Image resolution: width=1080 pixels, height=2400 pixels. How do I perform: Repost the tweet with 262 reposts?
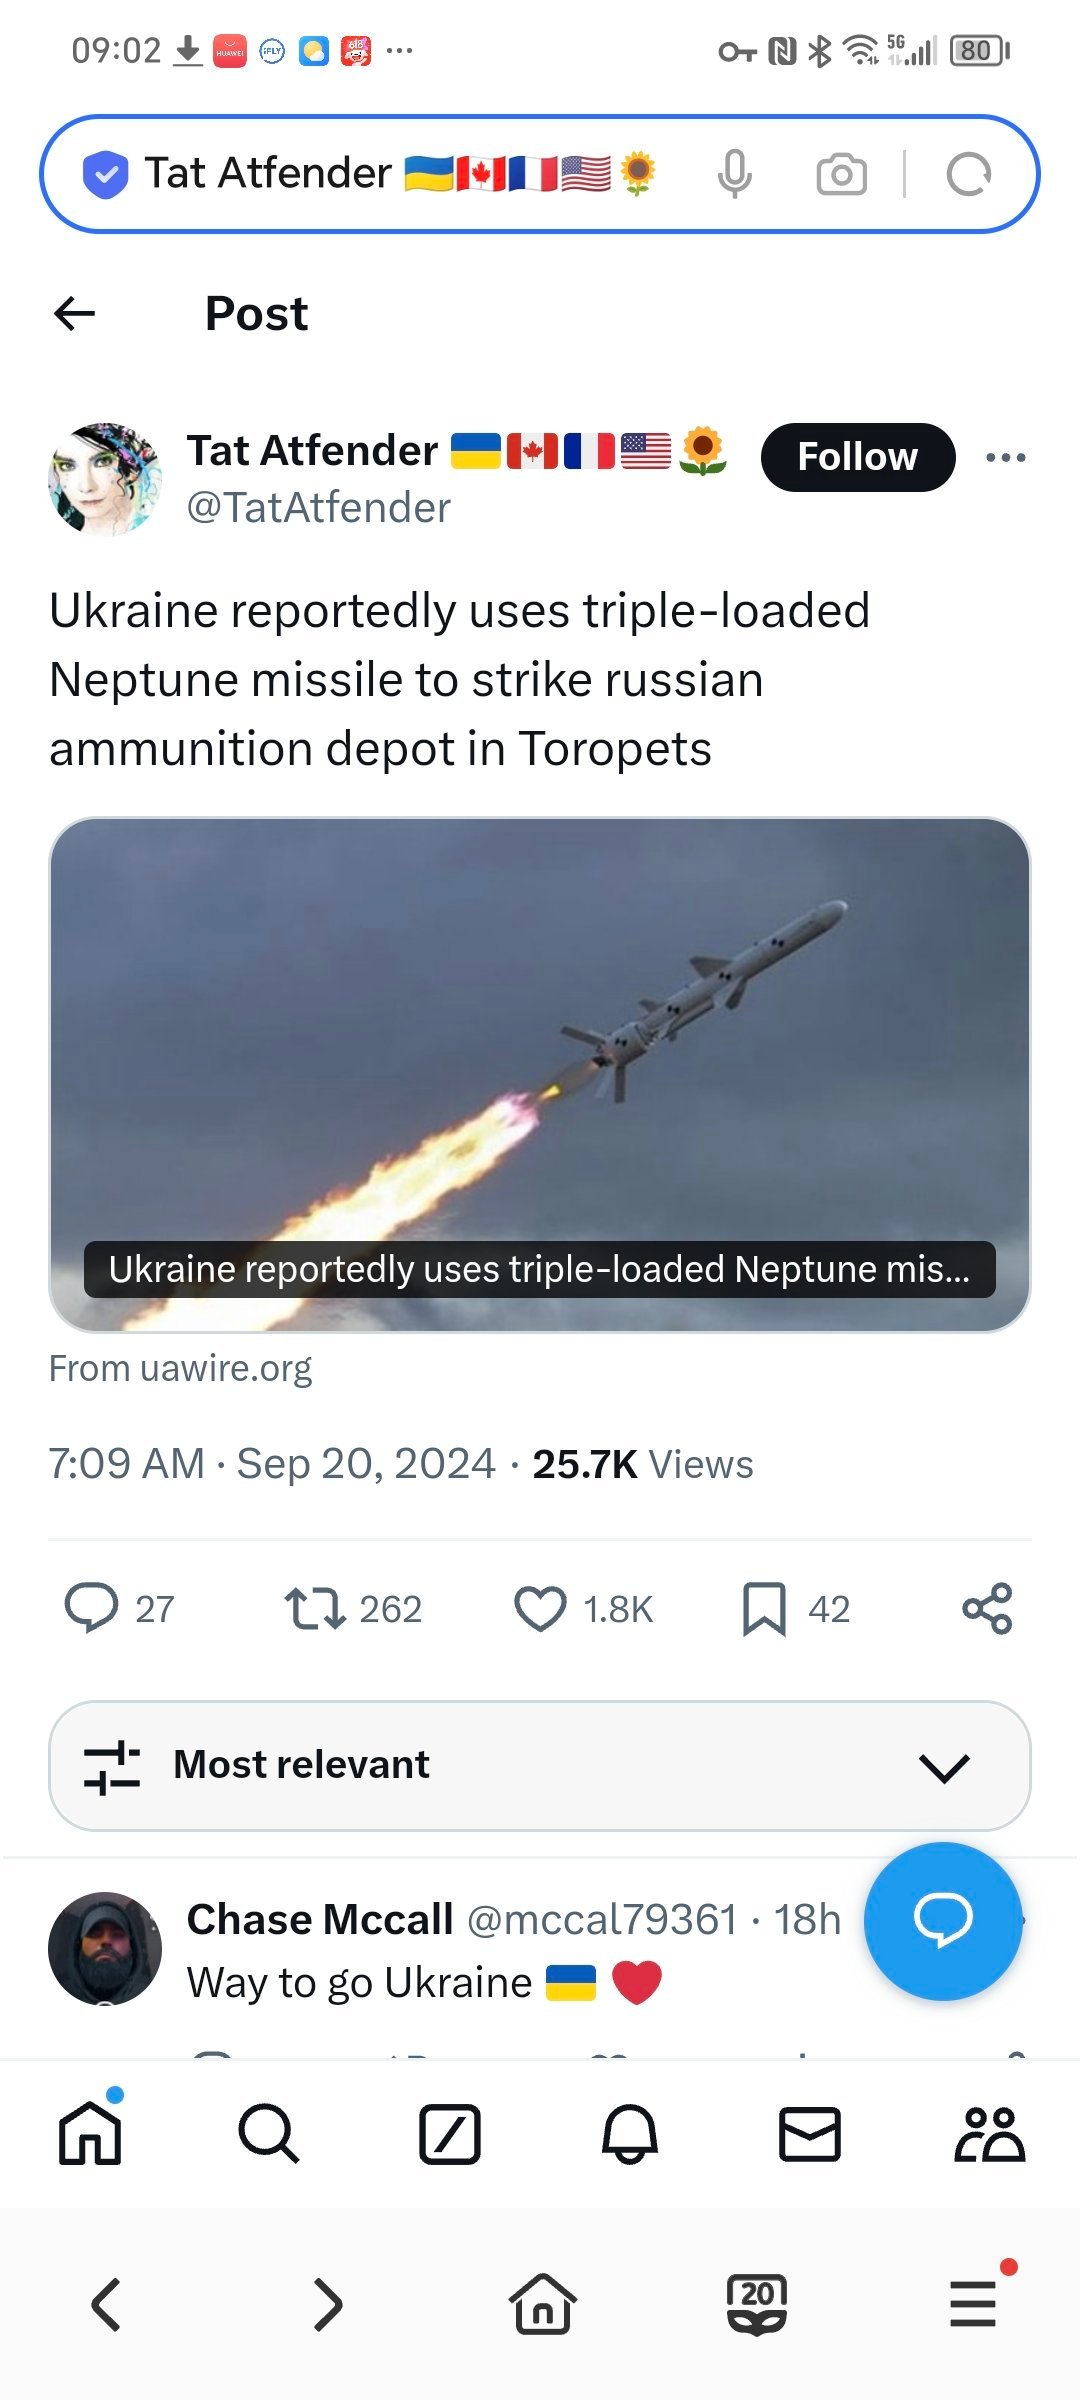[x=316, y=1608]
